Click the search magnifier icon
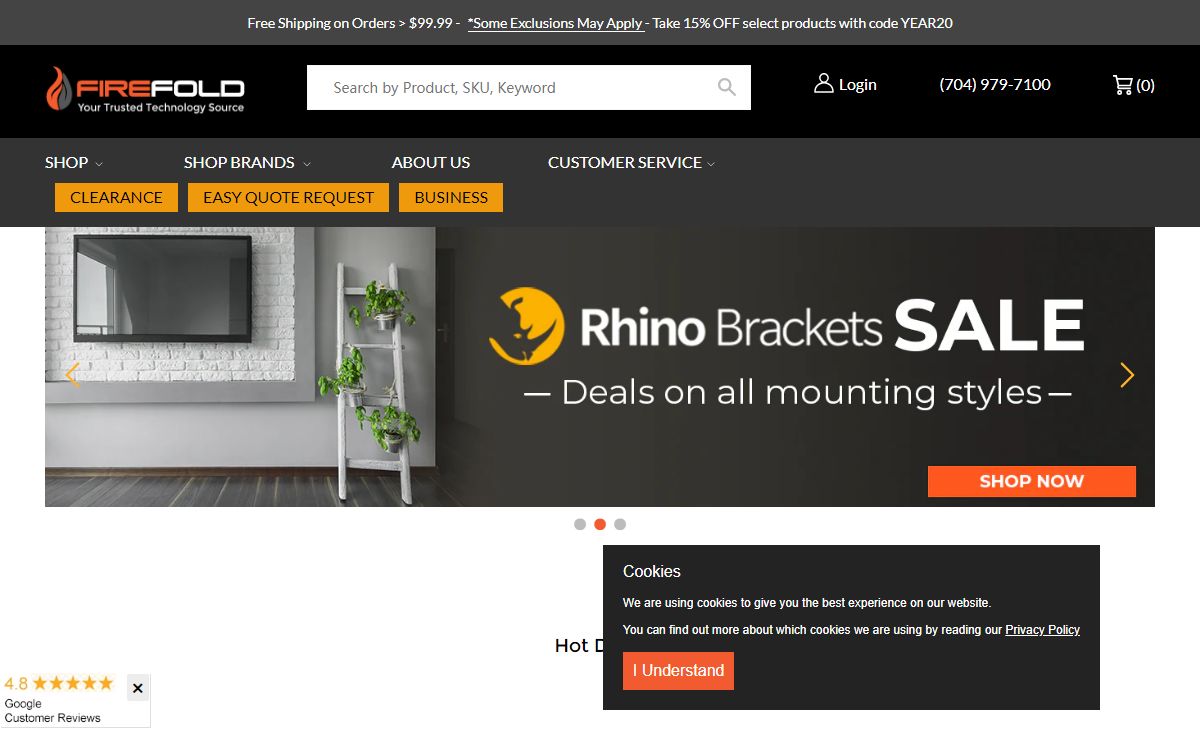The height and width of the screenshot is (740, 1200). (x=727, y=87)
